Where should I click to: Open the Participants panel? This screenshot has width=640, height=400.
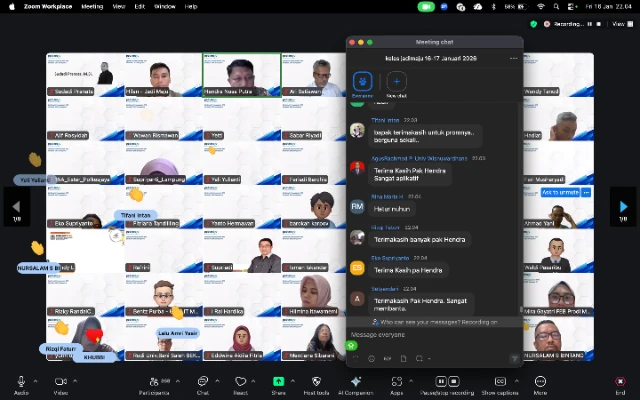click(x=153, y=381)
